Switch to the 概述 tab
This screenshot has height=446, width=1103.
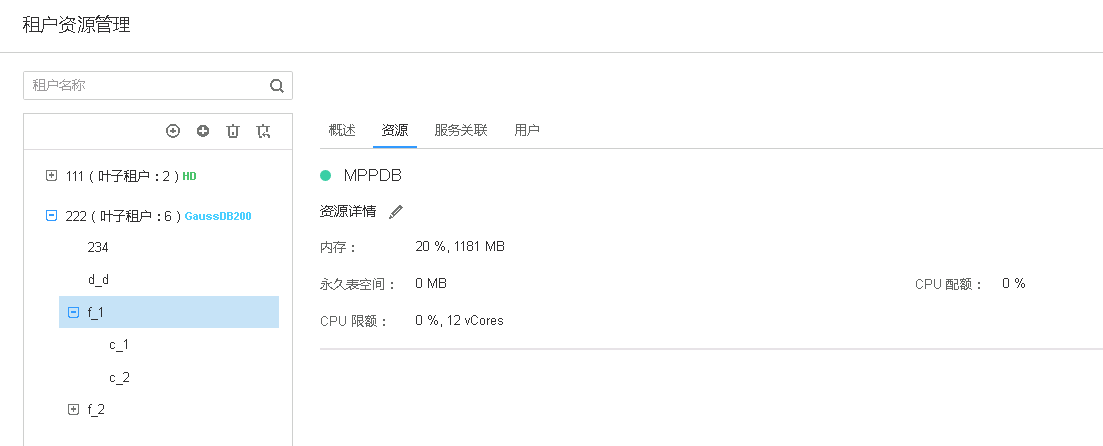tap(342, 130)
